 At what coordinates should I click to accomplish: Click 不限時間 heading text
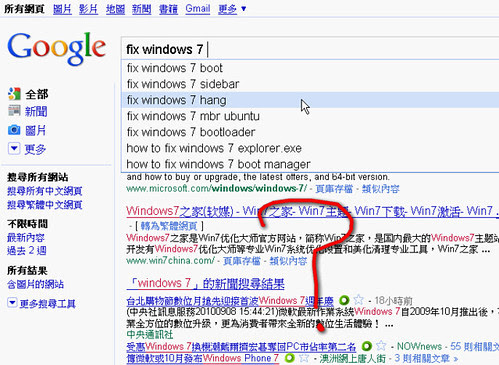27,224
